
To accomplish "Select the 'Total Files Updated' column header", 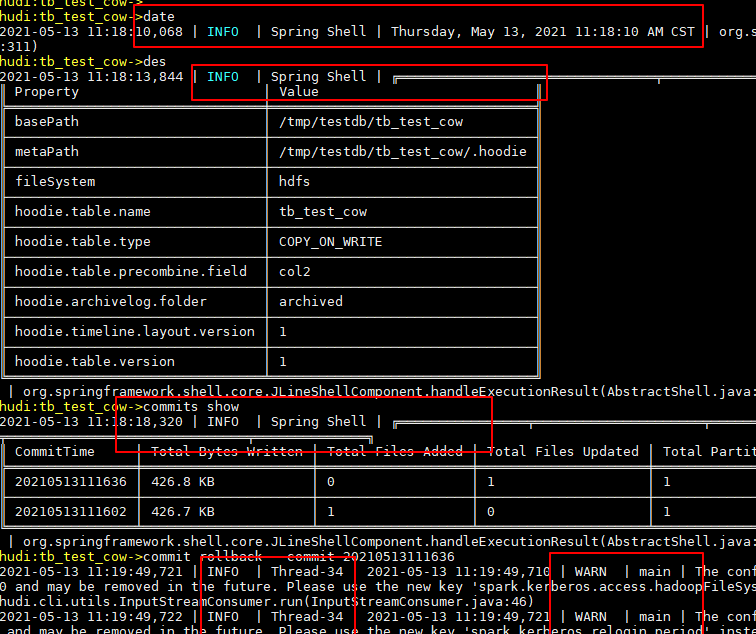I will [x=562, y=451].
